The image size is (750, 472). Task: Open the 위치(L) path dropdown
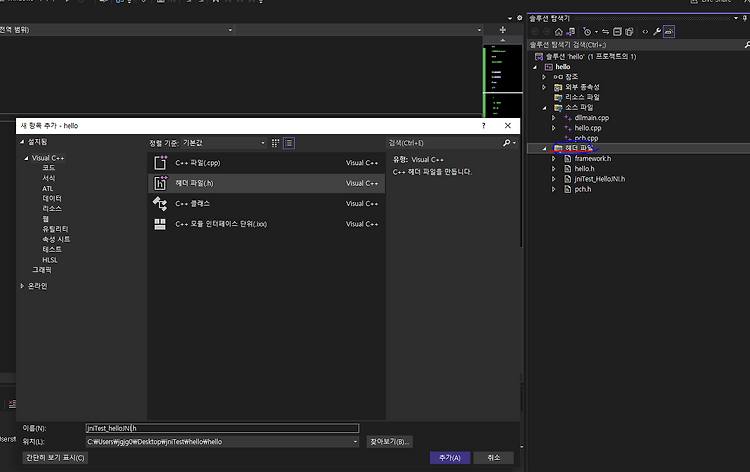tap(355, 442)
